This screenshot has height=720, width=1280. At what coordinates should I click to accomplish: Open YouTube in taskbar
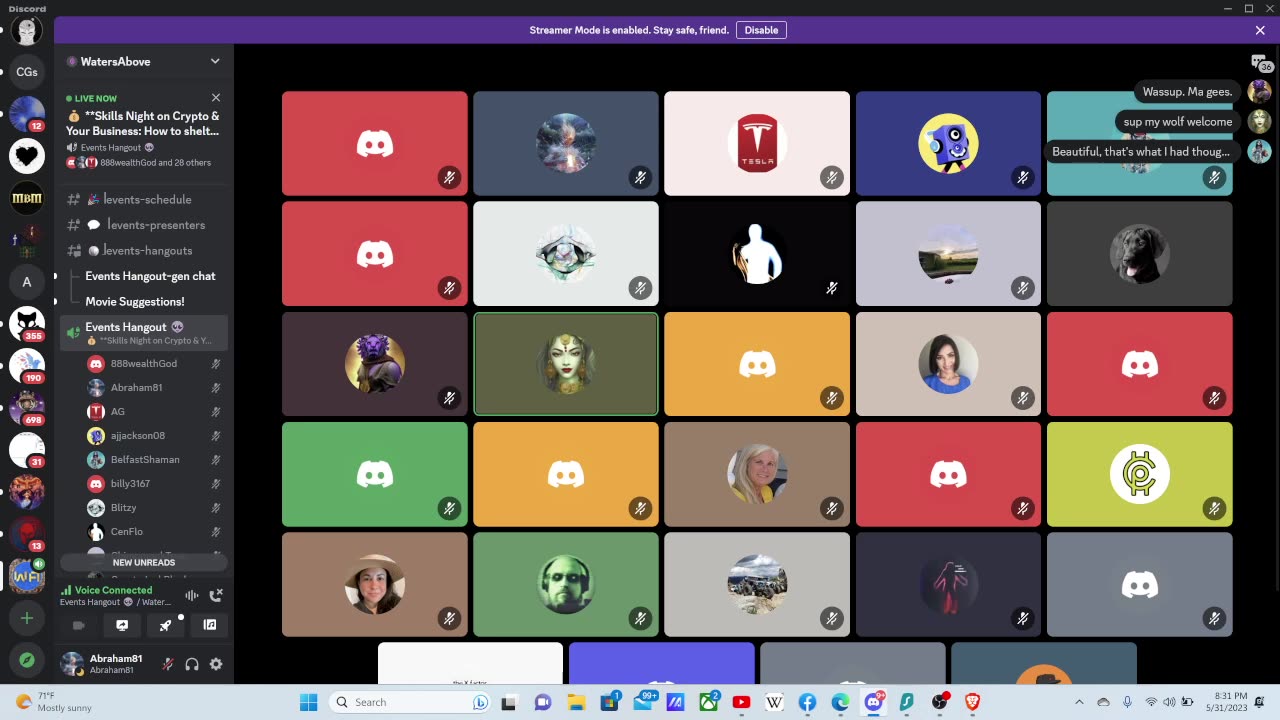(x=741, y=702)
